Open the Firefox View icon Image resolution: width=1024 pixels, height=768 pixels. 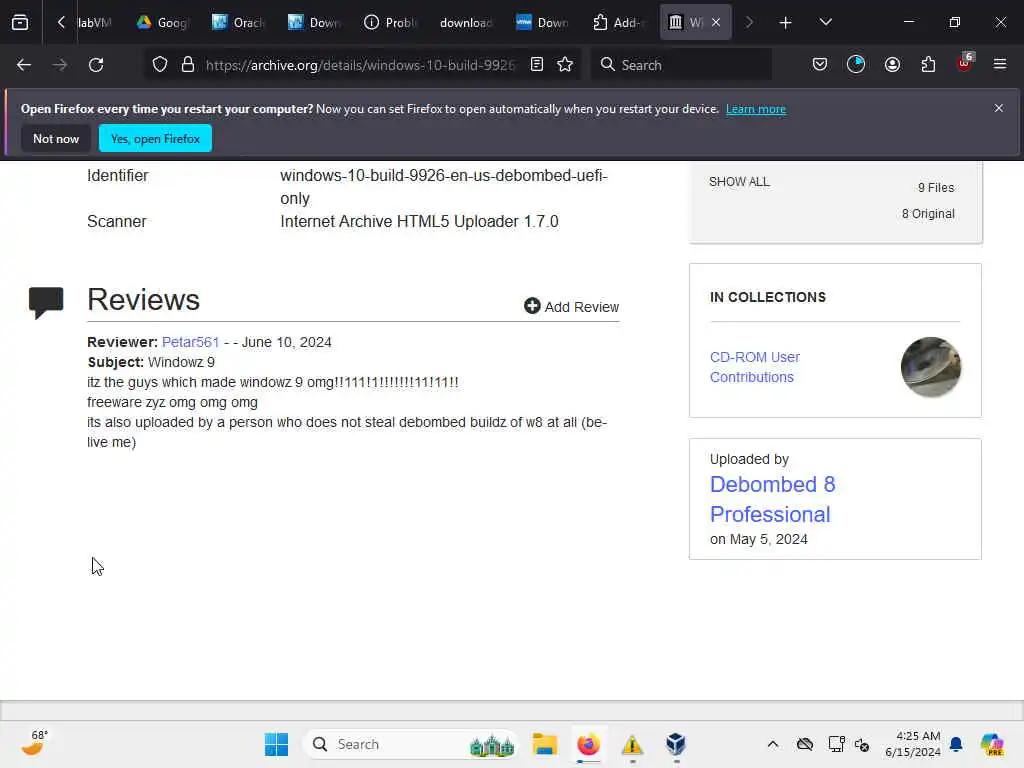tap(20, 23)
